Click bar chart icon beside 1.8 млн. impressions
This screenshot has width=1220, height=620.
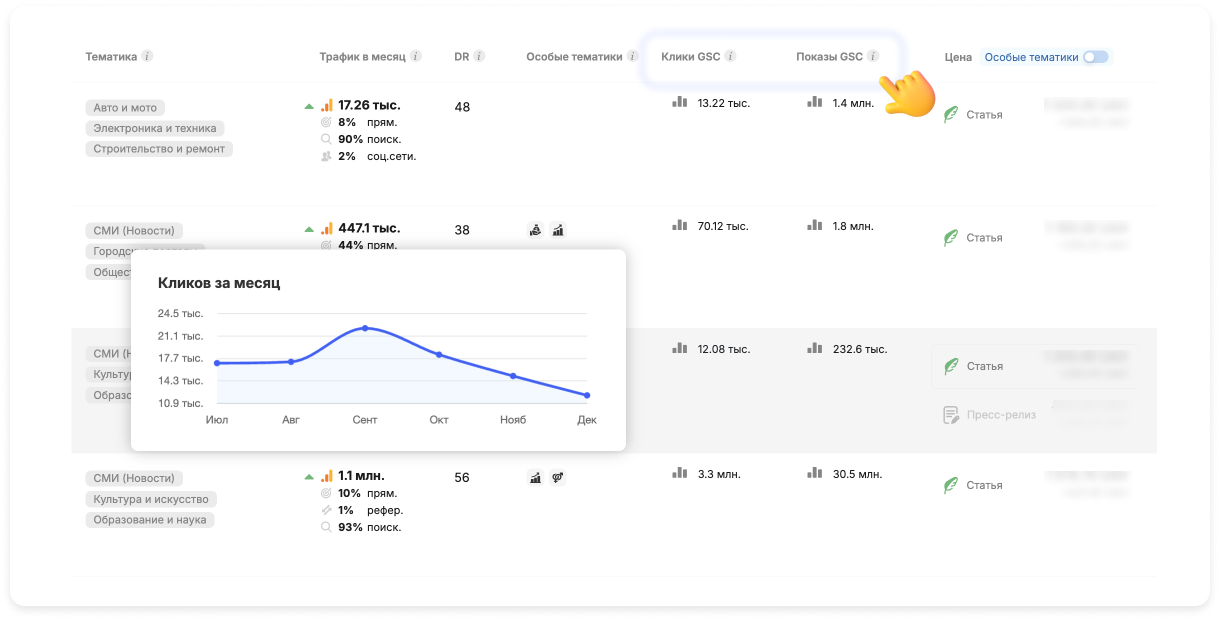(x=815, y=226)
